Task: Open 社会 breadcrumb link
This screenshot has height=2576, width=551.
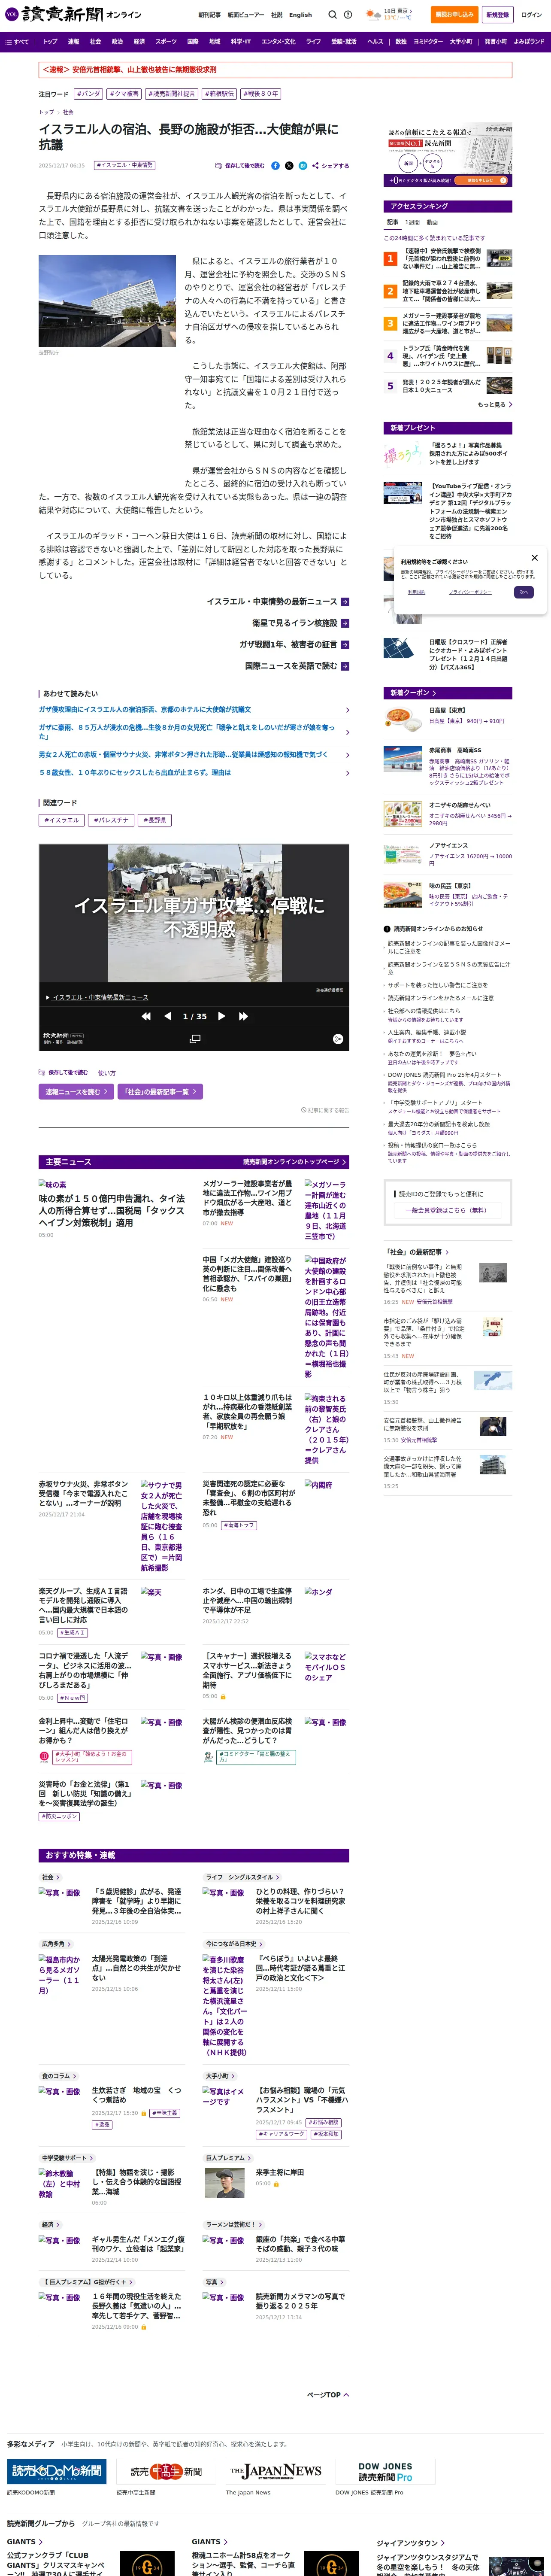Action: click(68, 112)
